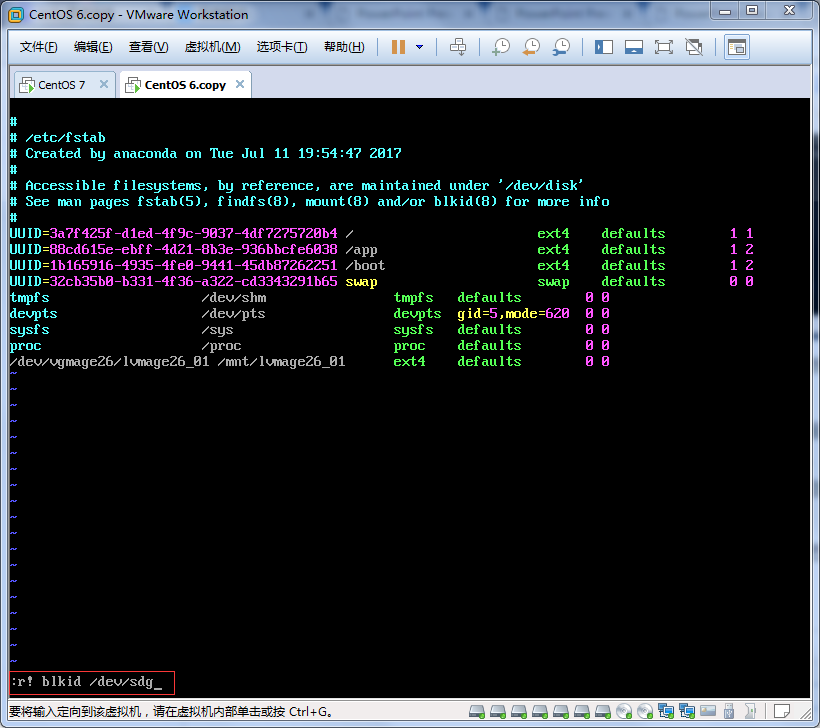The height and width of the screenshot is (728, 820).
Task: Open the 查看(V) menu
Action: tap(149, 47)
